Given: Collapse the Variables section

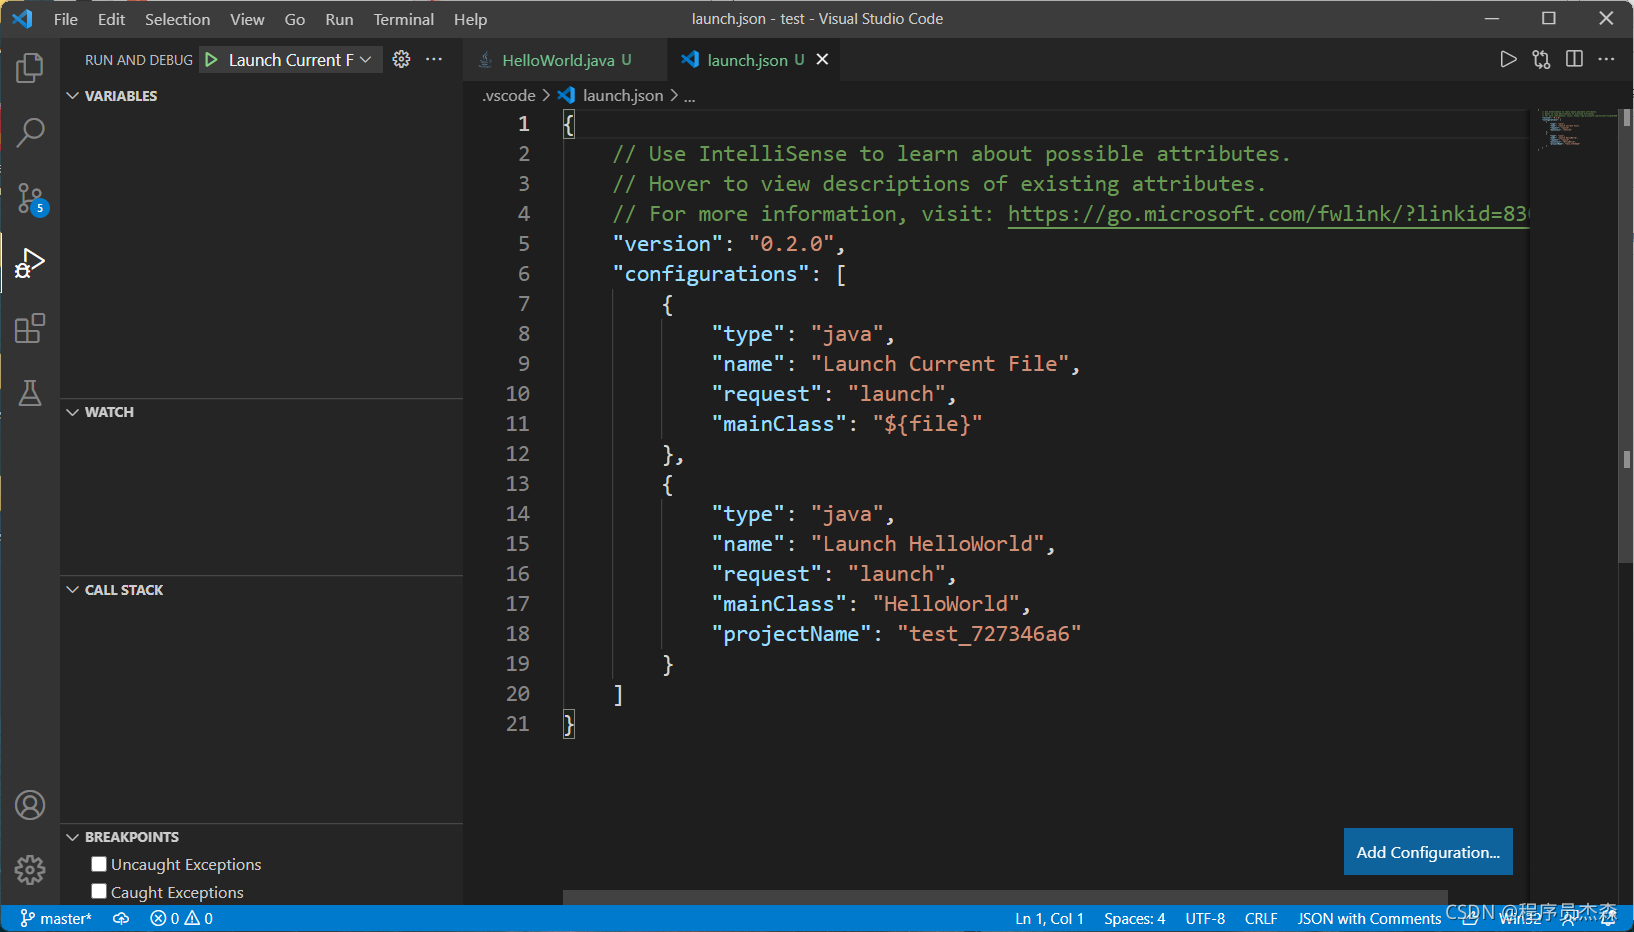Looking at the screenshot, I should tap(72, 95).
